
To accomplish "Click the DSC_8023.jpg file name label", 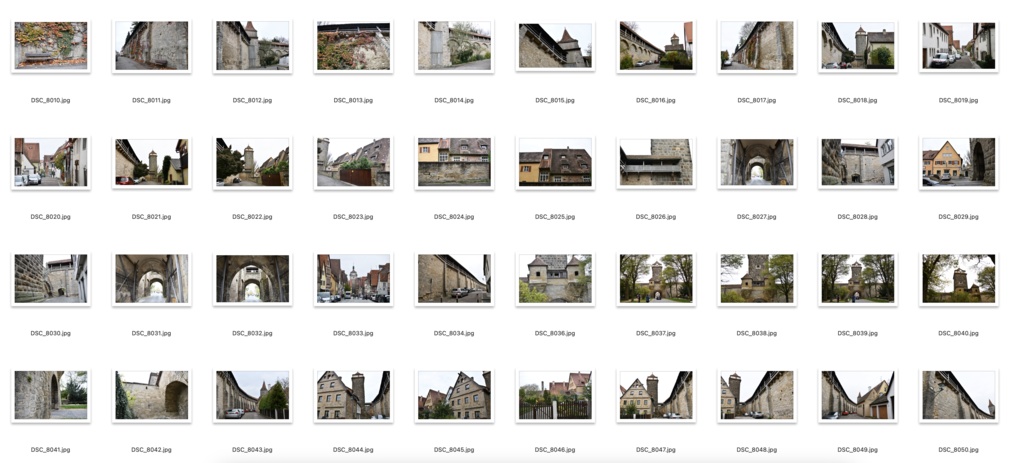I will [353, 217].
